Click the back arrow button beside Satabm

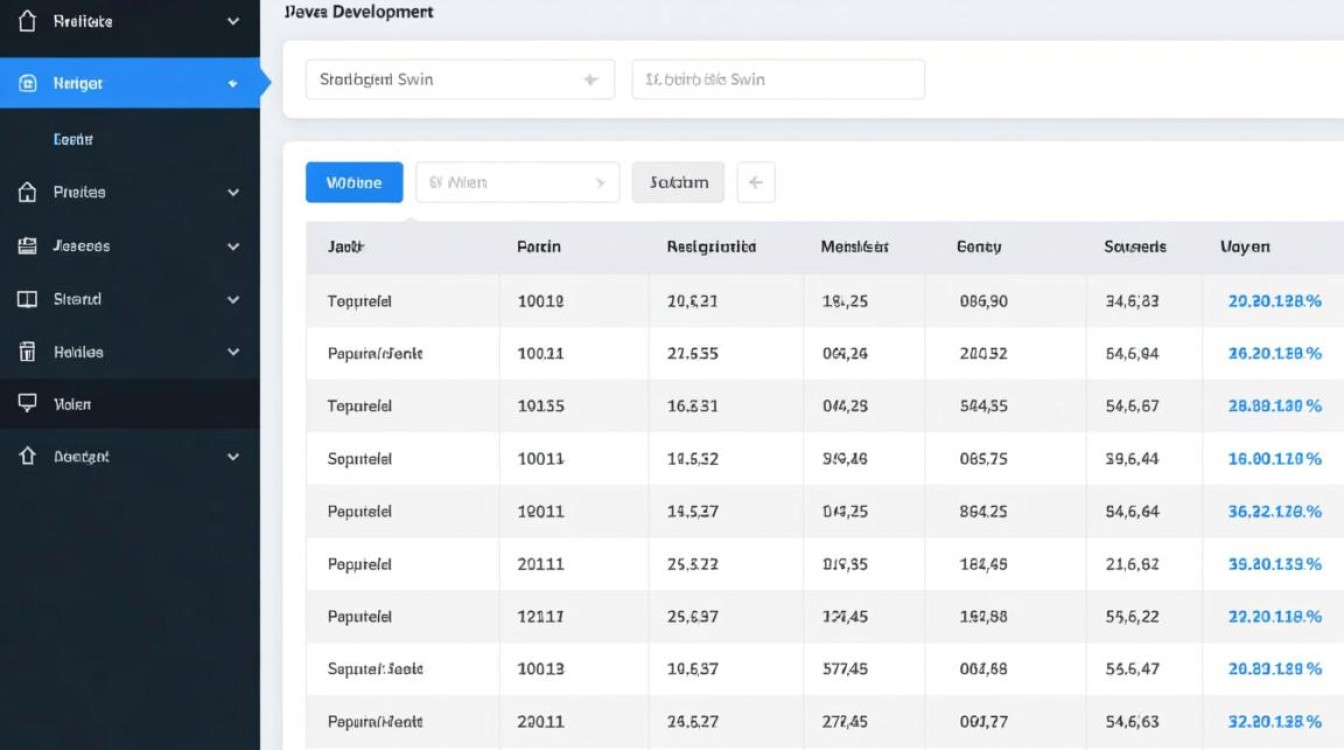pos(756,183)
